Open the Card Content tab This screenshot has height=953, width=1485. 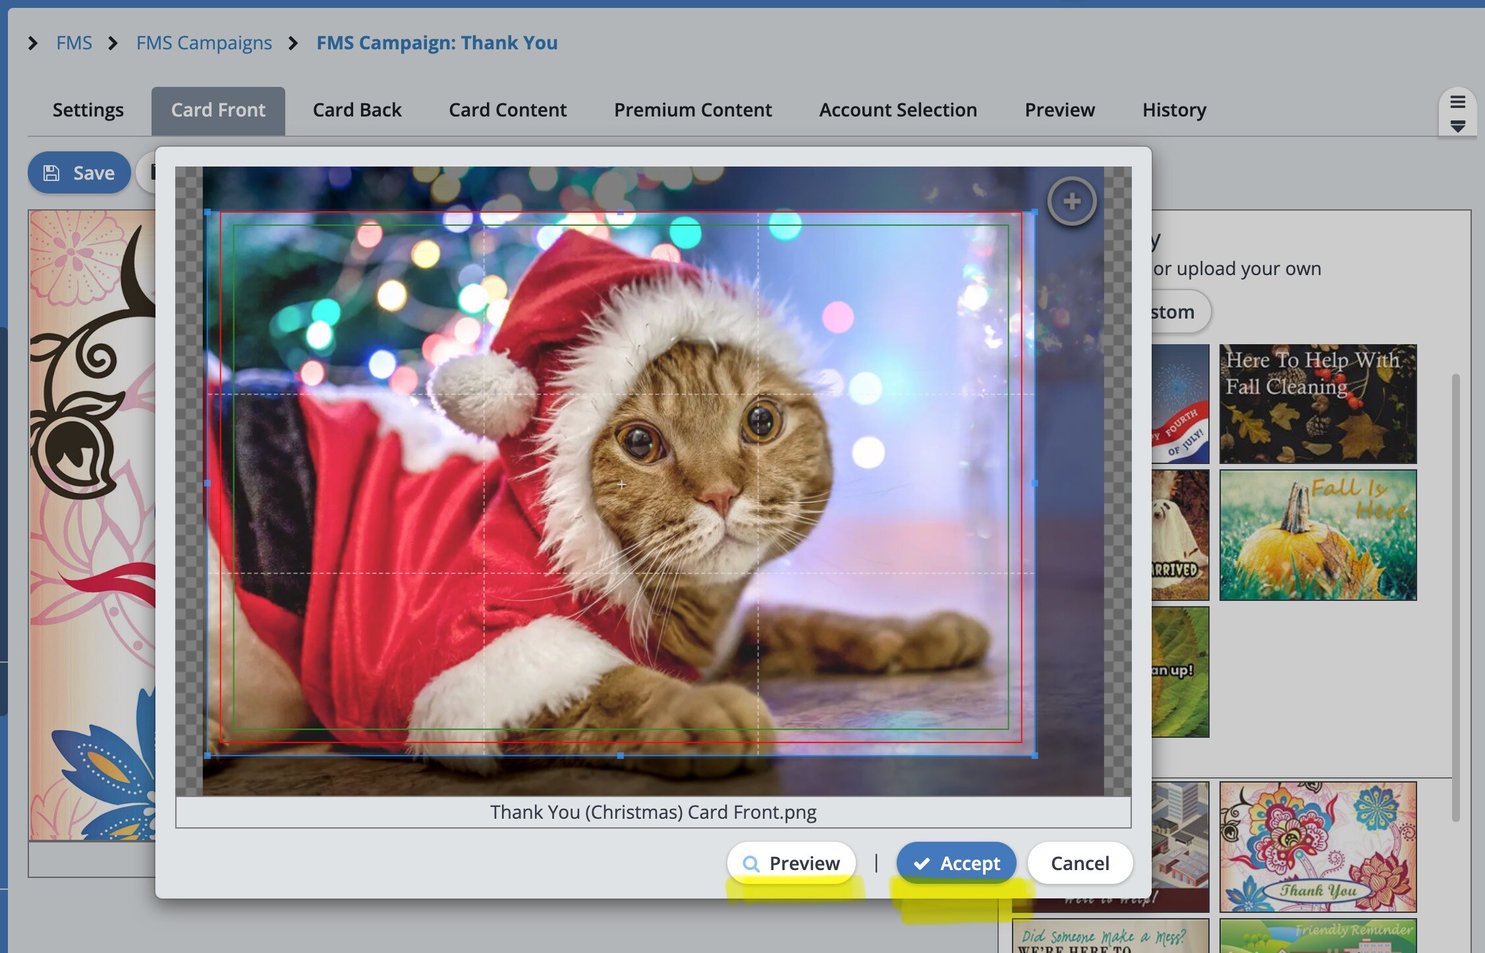508,110
